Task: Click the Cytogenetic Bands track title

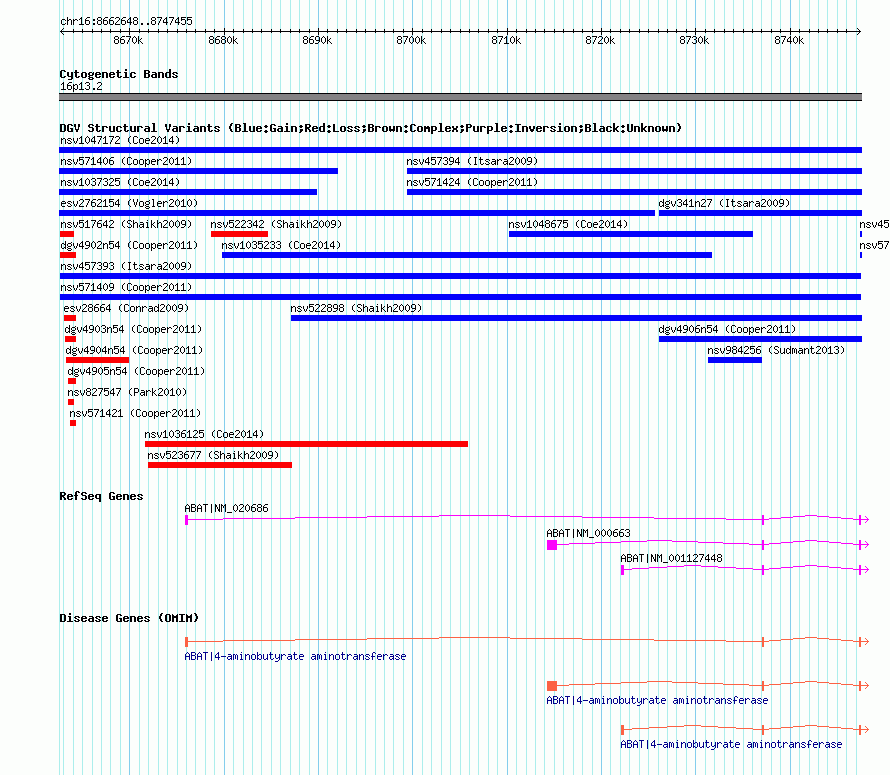Action: point(119,74)
